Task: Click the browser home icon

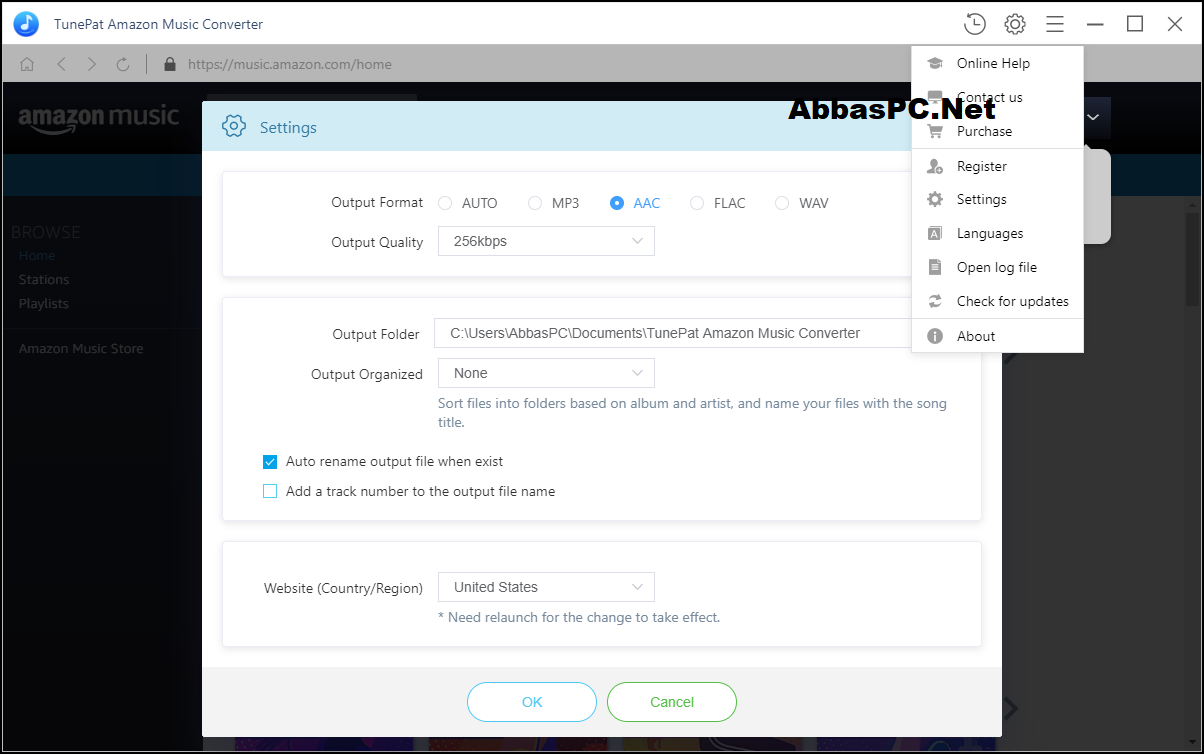Action: (27, 64)
